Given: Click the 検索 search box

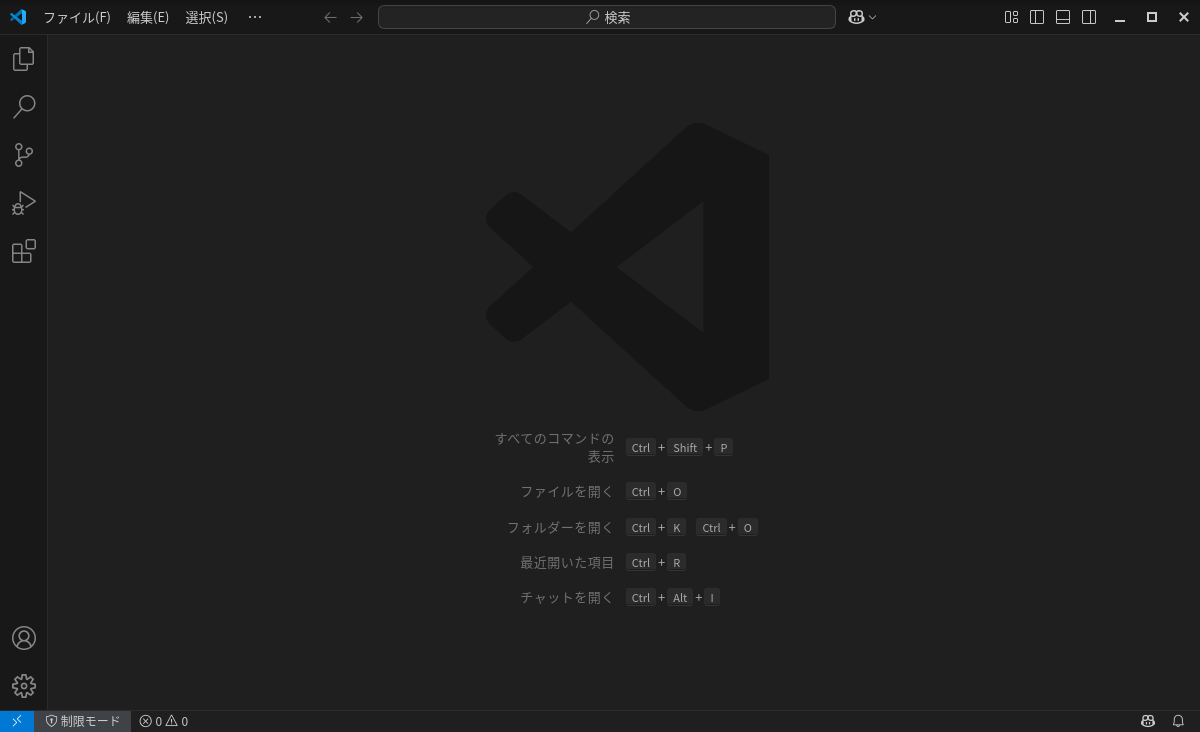Looking at the screenshot, I should pyautogui.click(x=606, y=17).
